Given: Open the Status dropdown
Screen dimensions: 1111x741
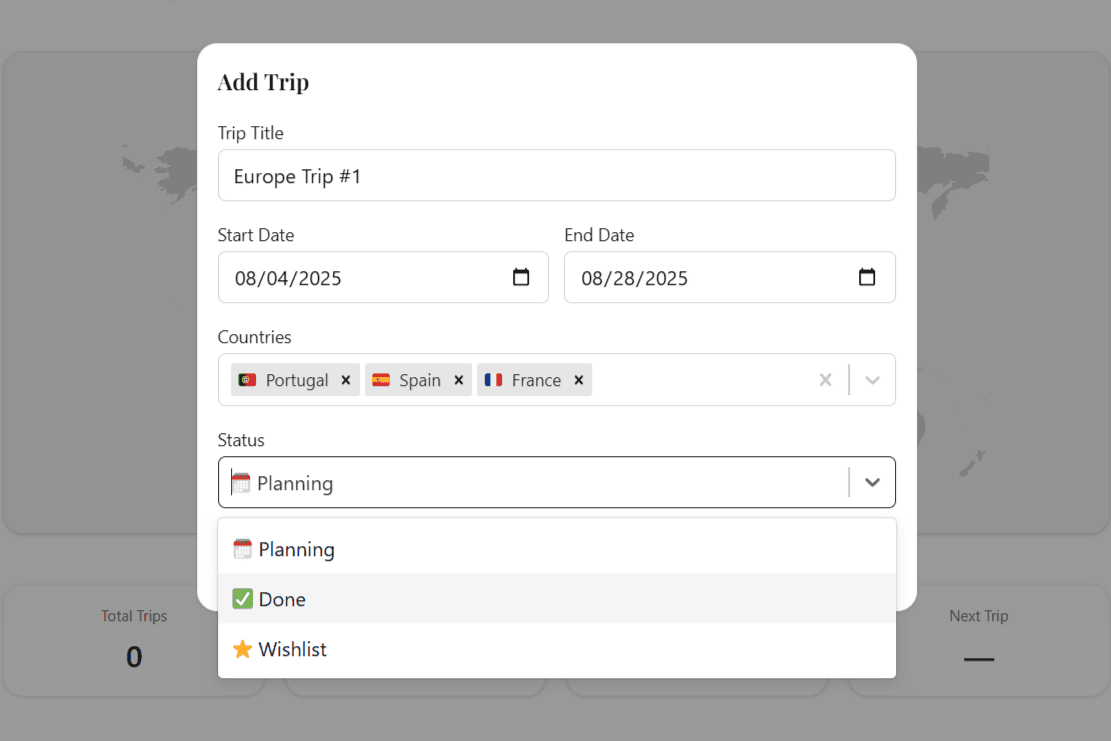Looking at the screenshot, I should (x=871, y=482).
